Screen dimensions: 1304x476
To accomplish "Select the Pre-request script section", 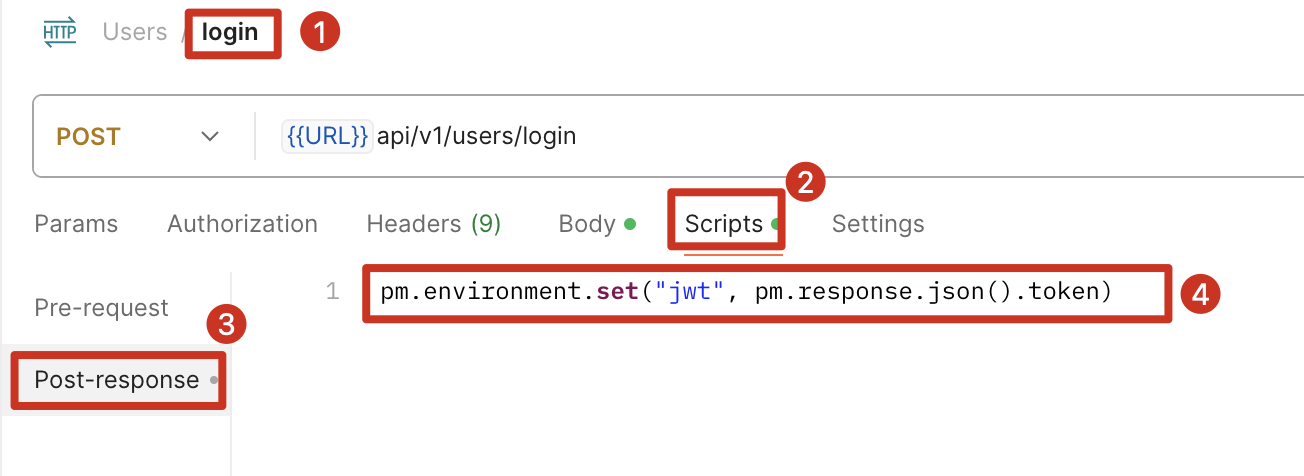I will (101, 308).
